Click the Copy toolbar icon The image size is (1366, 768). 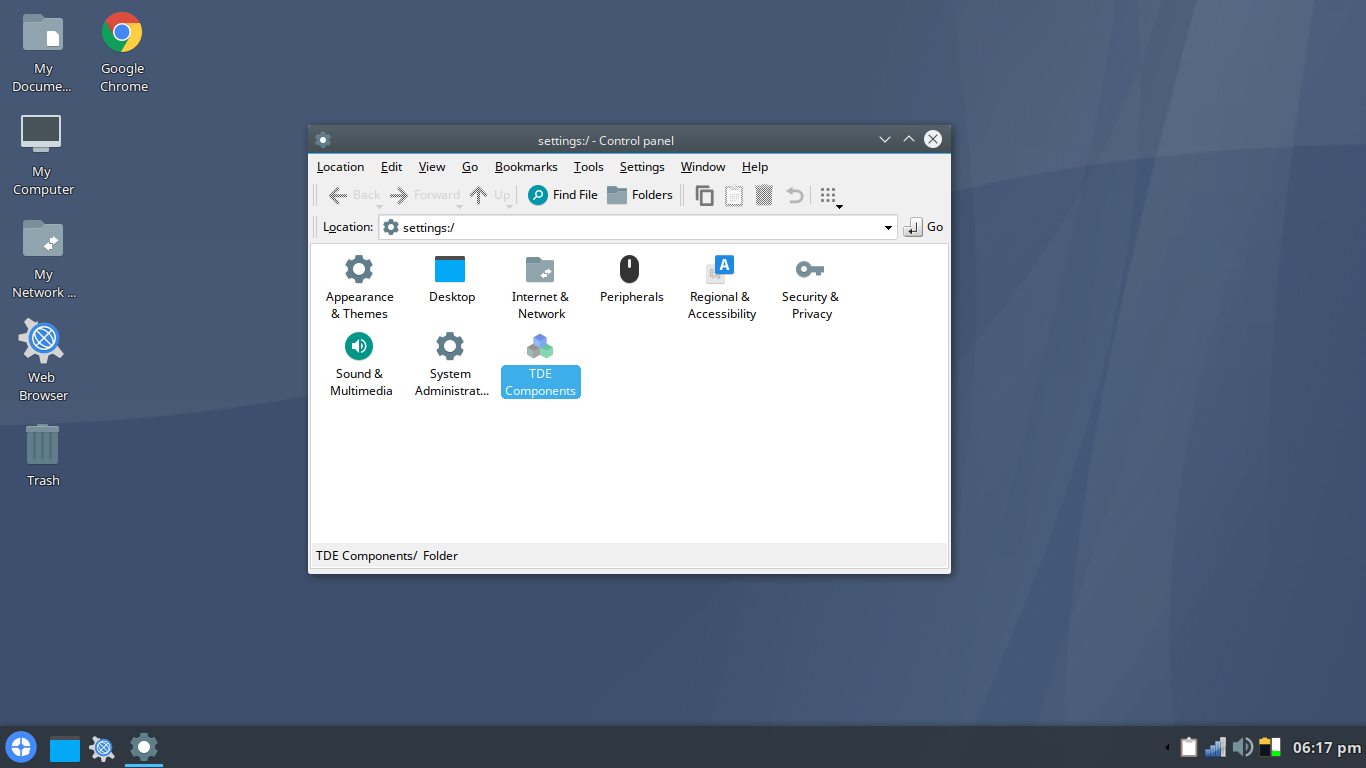click(x=704, y=196)
